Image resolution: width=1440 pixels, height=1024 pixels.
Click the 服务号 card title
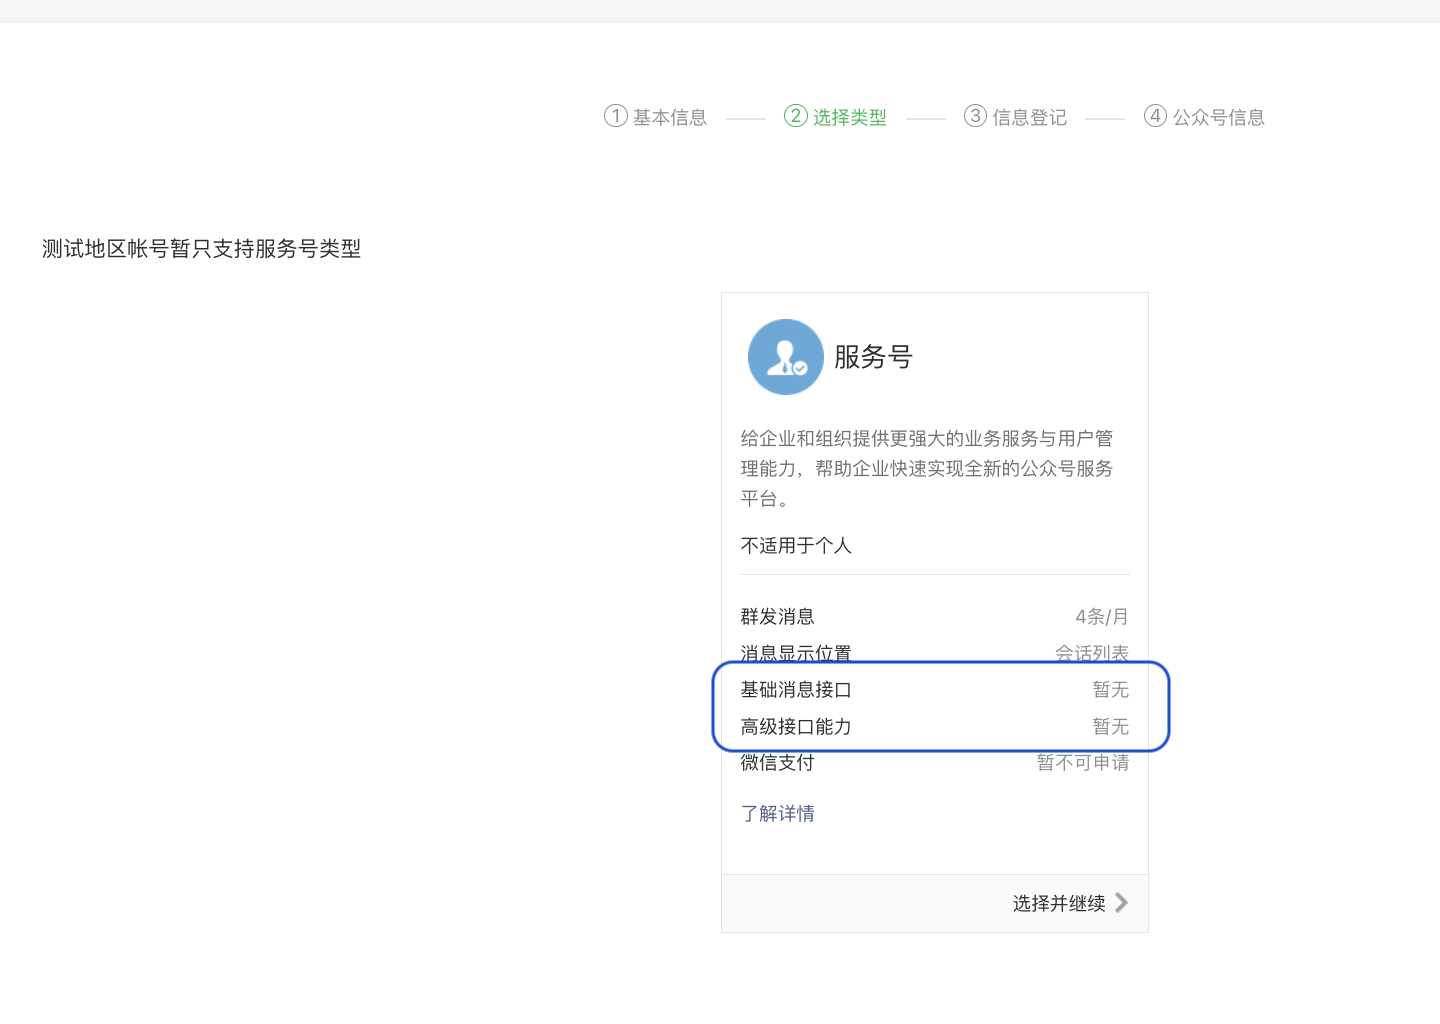click(873, 357)
